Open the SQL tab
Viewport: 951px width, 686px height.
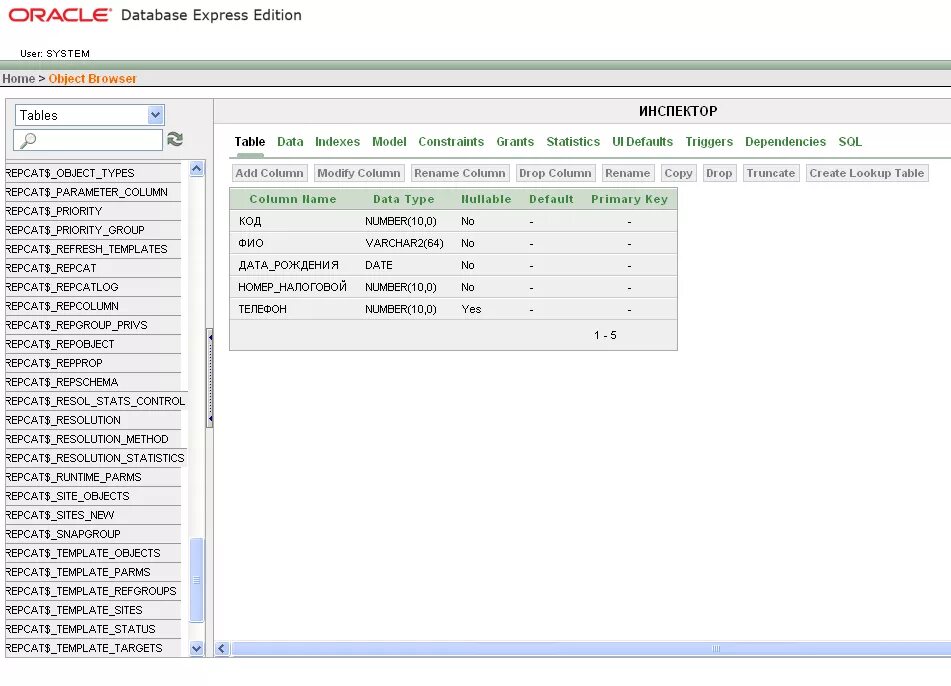tap(850, 141)
